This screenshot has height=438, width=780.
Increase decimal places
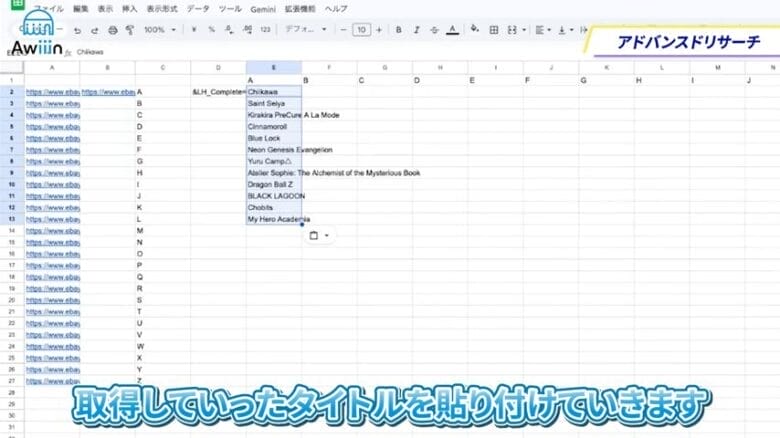tap(247, 30)
